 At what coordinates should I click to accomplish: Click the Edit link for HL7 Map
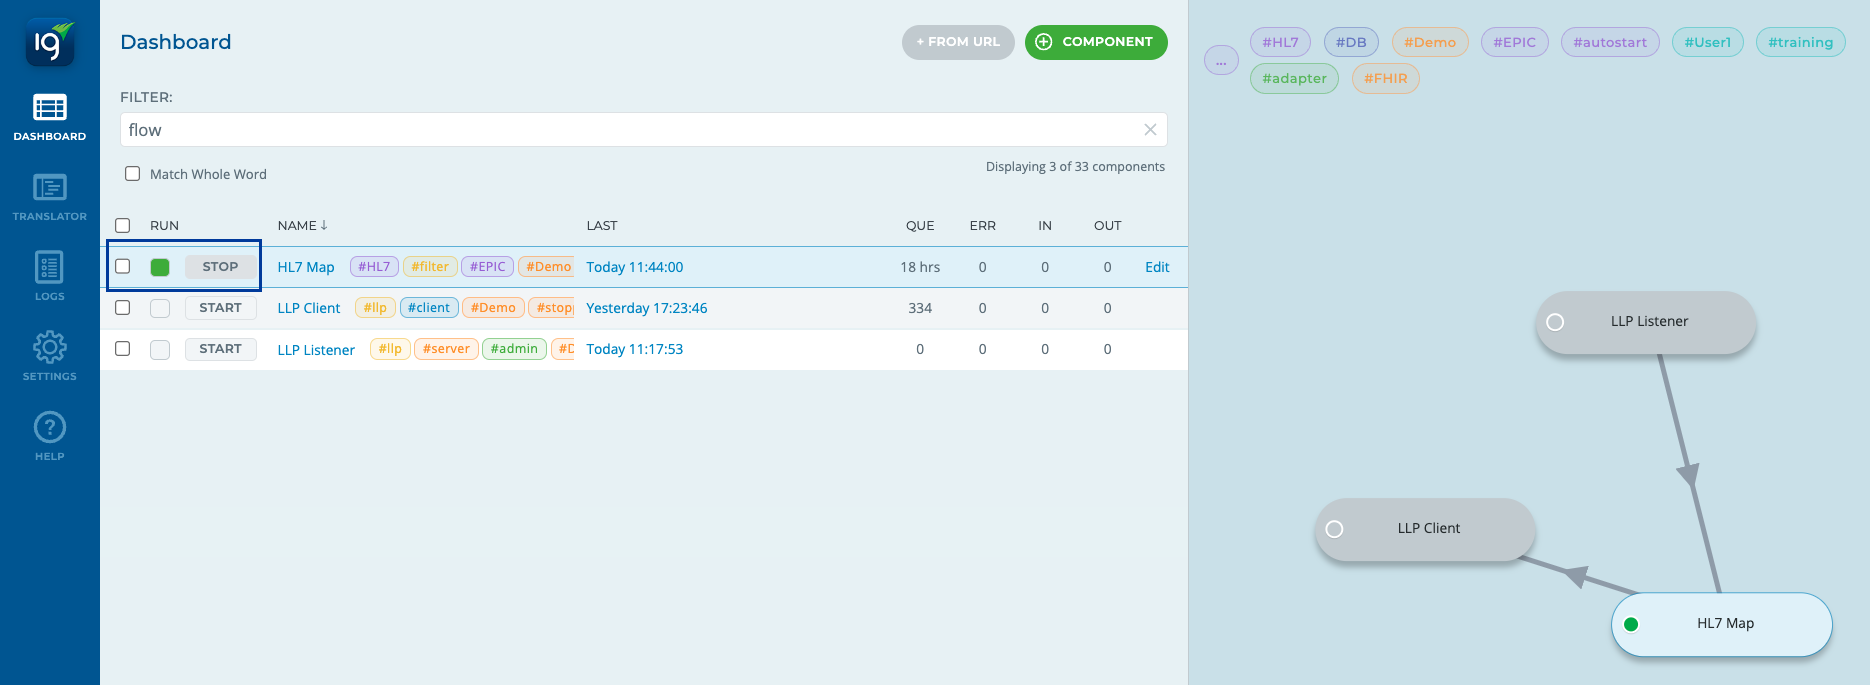(x=1157, y=267)
